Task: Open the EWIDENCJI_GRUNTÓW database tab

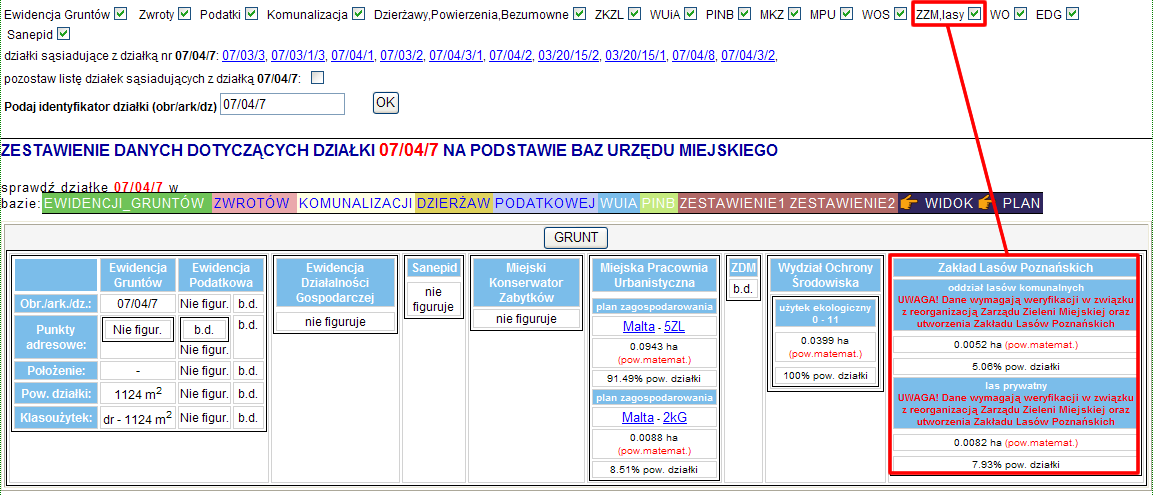Action: tap(126, 203)
